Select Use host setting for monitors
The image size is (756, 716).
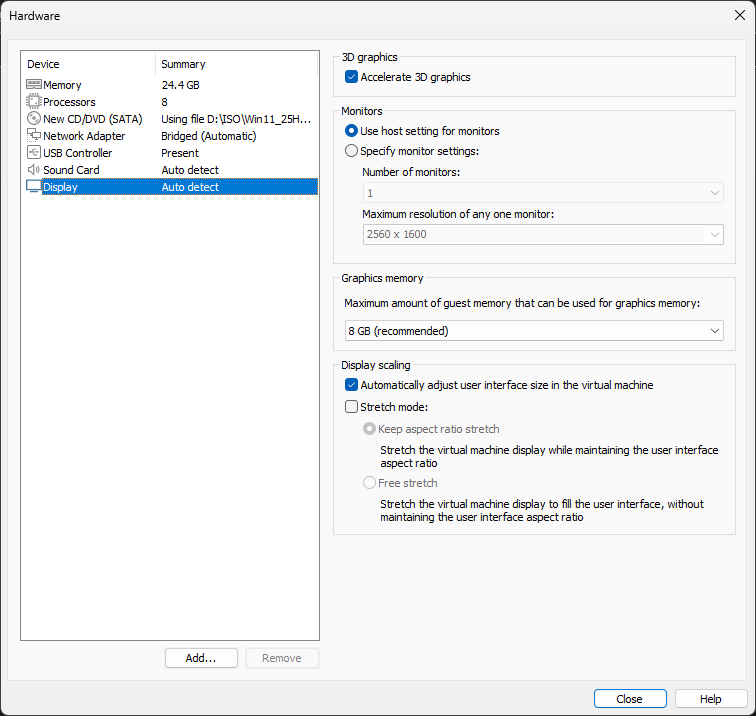tap(351, 131)
